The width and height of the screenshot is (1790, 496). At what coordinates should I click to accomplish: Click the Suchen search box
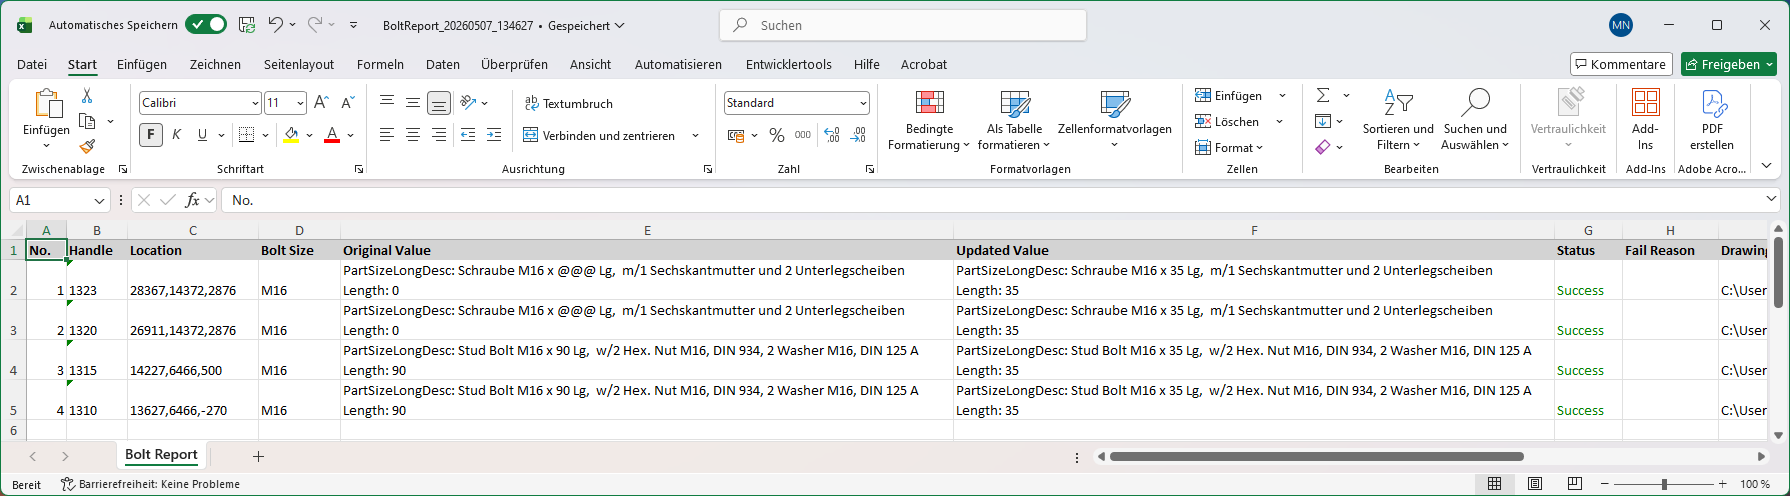(x=903, y=25)
